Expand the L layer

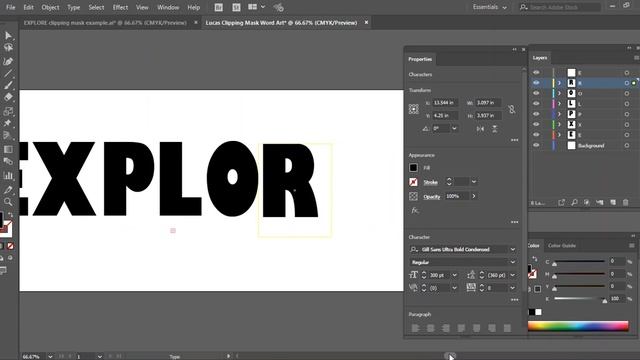coord(560,104)
